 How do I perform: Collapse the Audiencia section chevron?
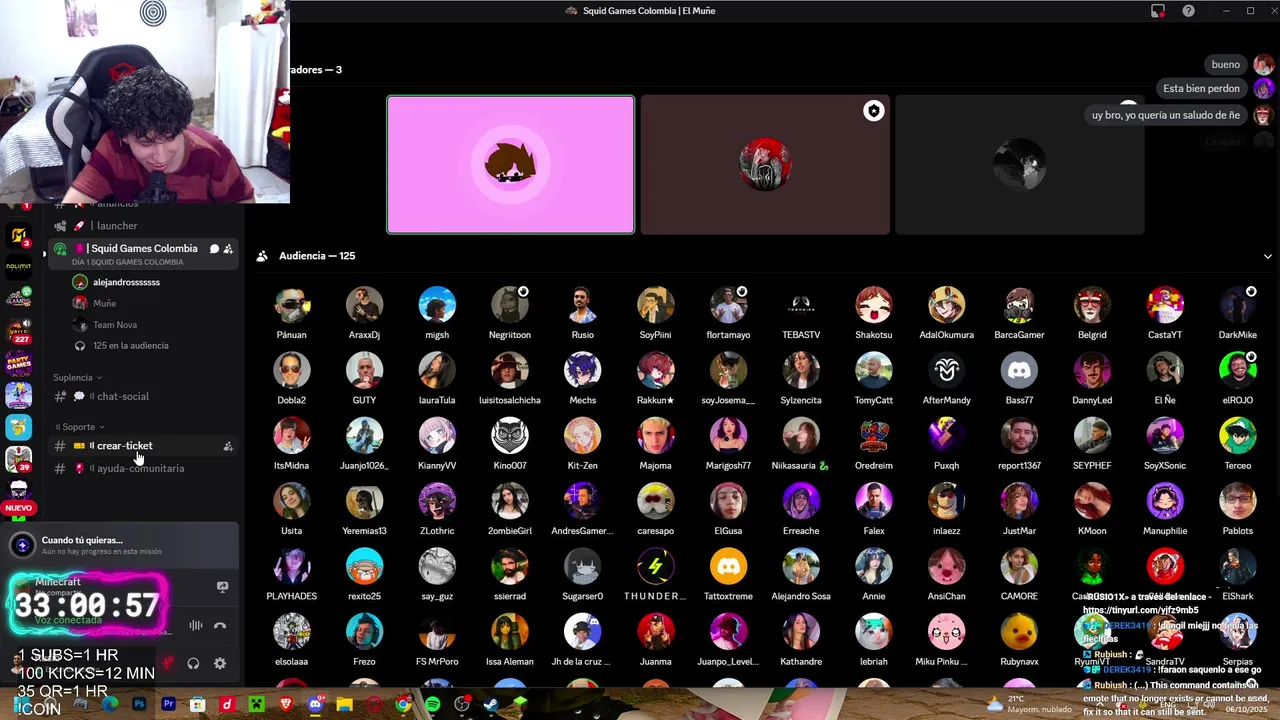1267,256
